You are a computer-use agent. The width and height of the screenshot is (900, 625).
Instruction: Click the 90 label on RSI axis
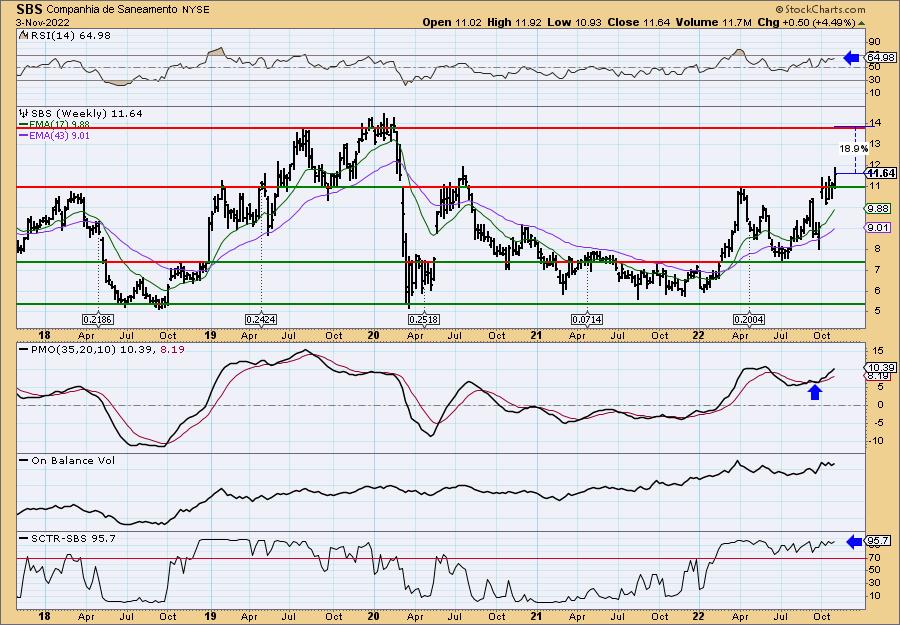coord(875,42)
